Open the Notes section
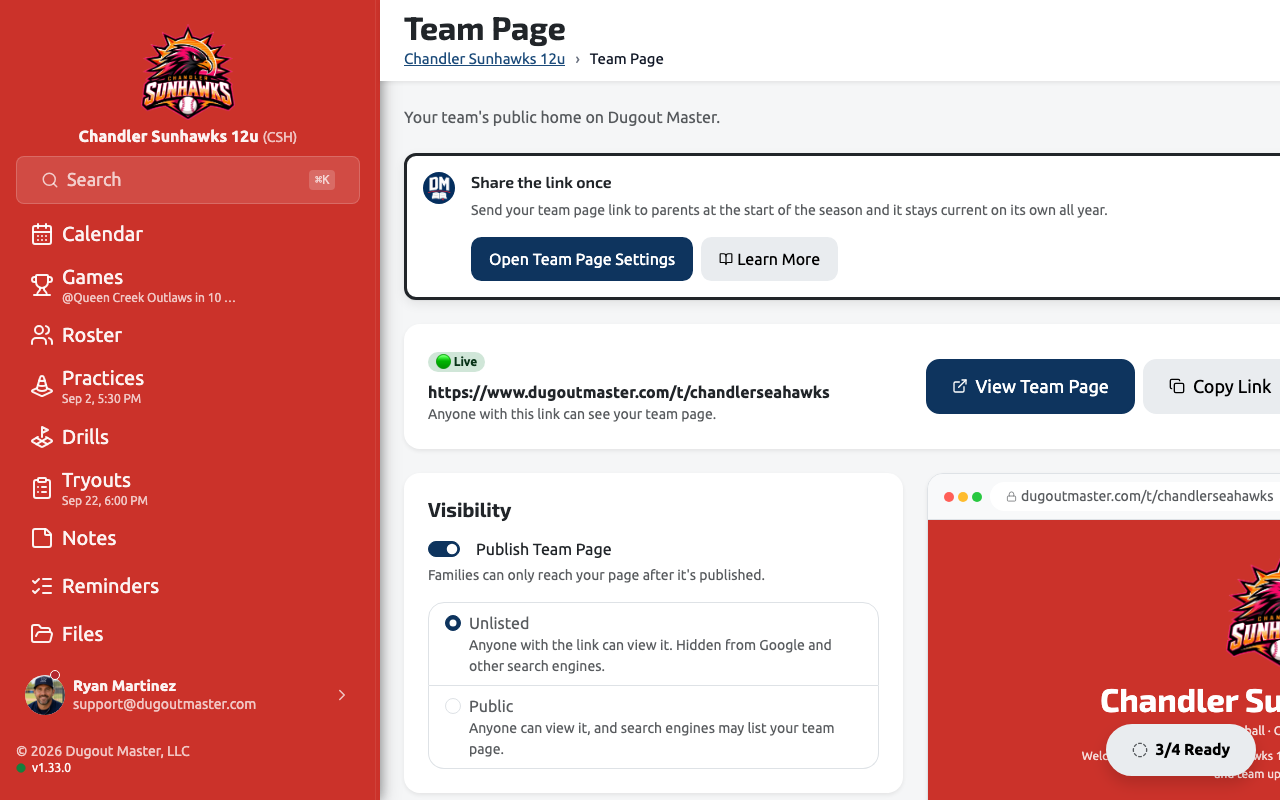This screenshot has width=1280, height=800. point(188,538)
